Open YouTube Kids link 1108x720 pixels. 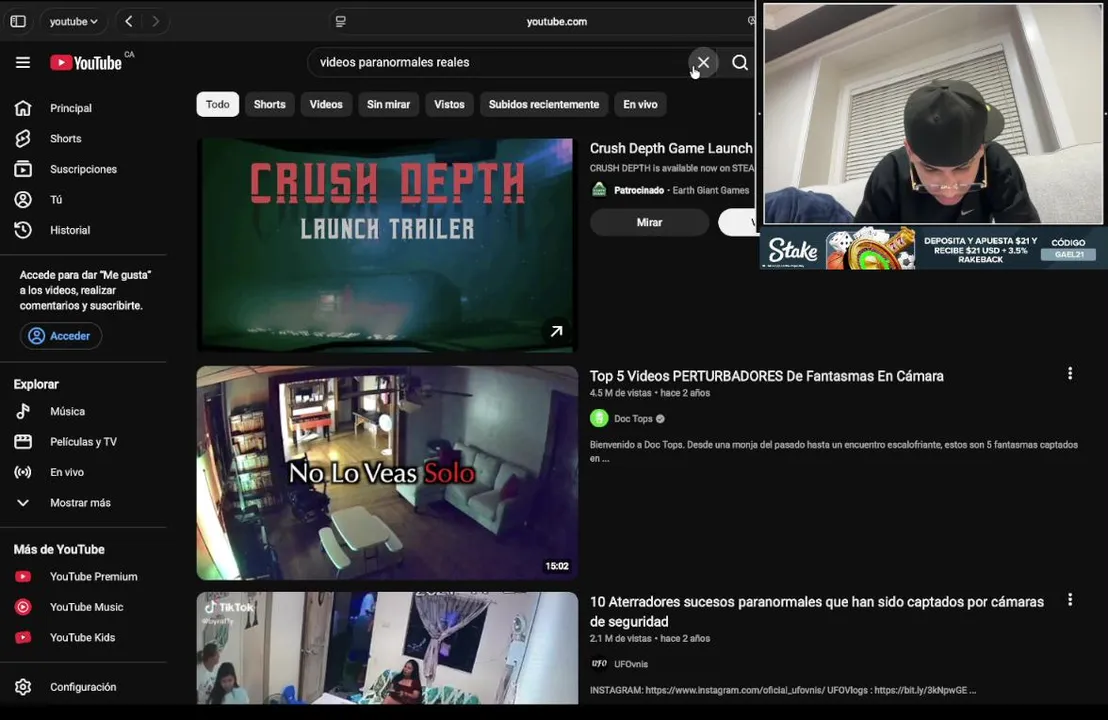point(83,637)
